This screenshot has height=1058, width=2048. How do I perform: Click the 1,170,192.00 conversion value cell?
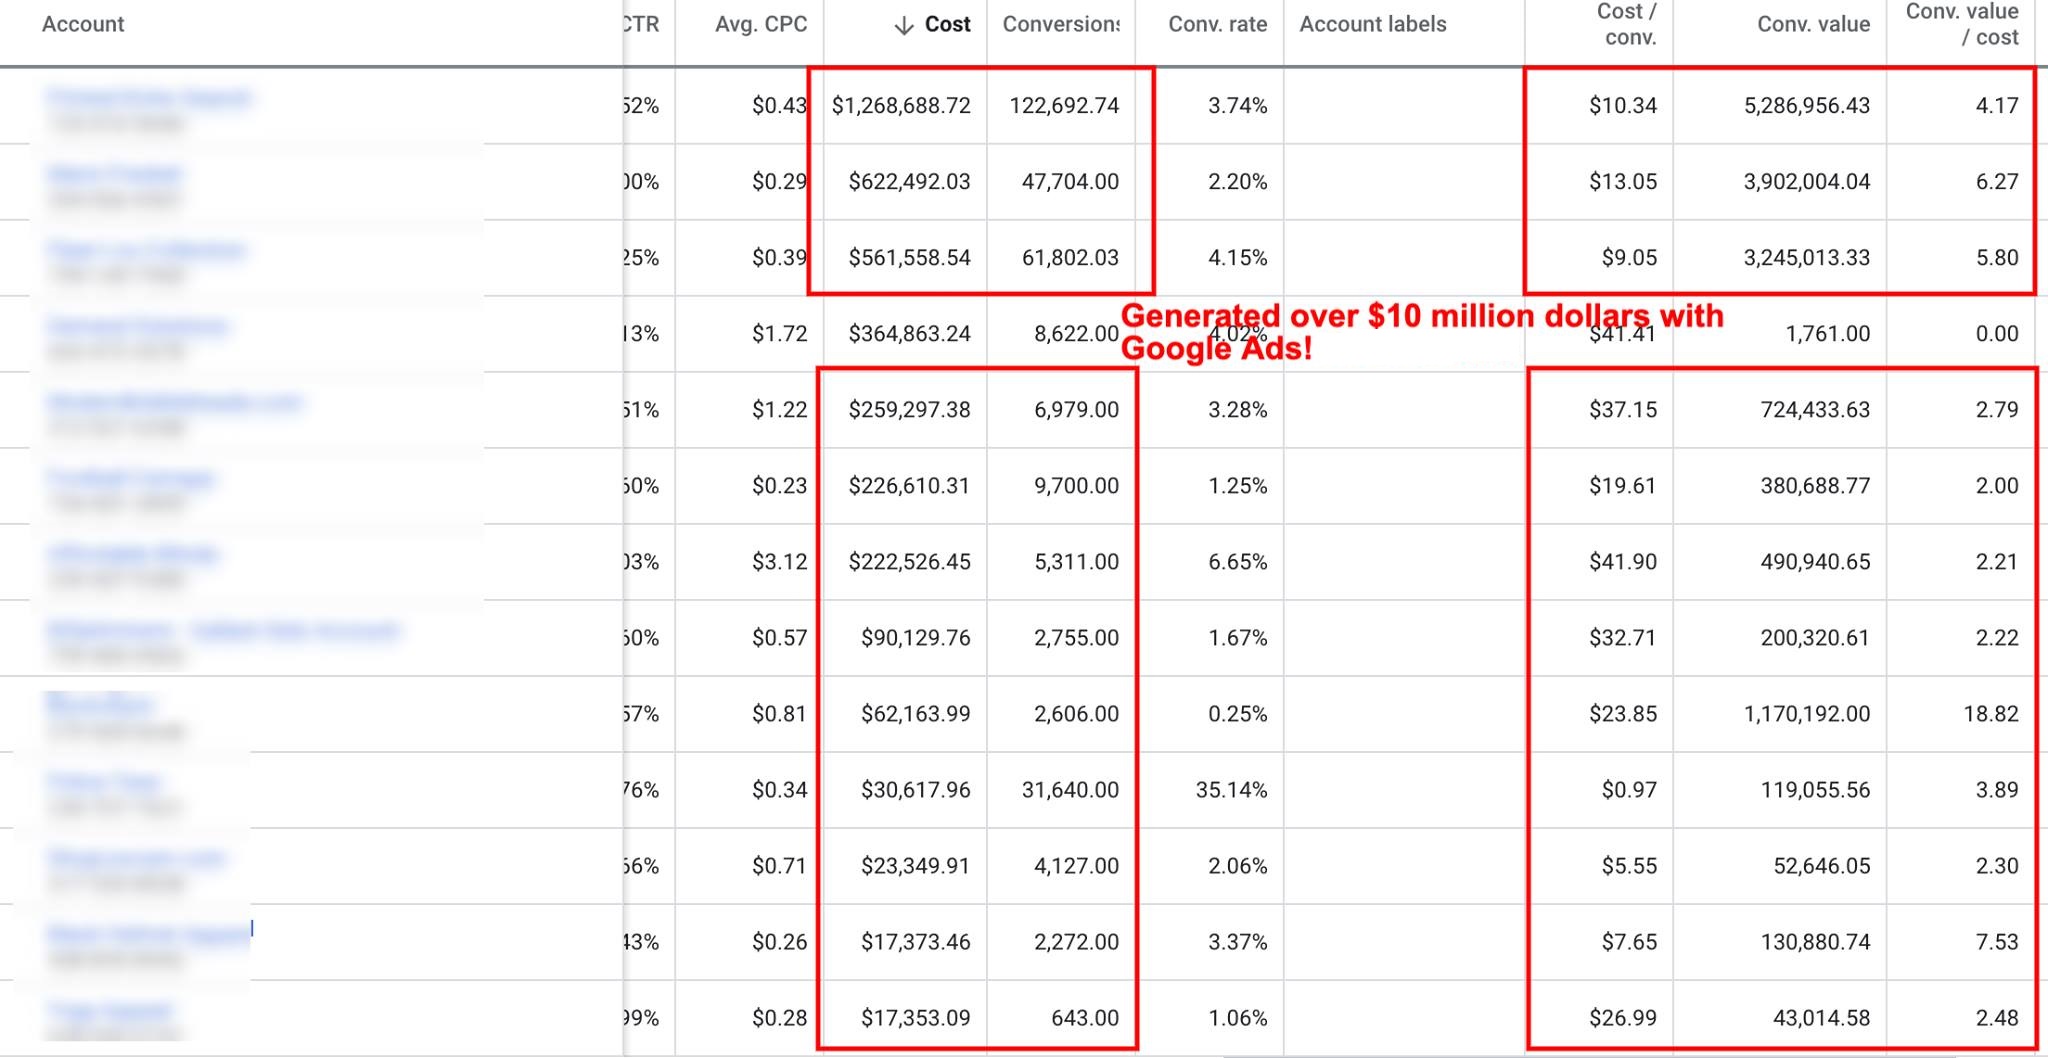click(1806, 714)
